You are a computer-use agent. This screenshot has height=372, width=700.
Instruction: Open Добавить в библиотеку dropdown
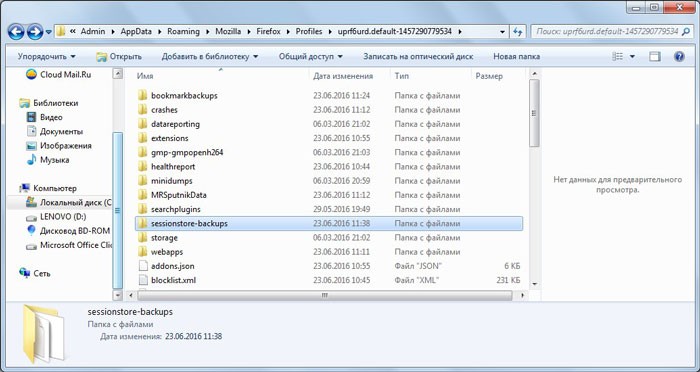[x=210, y=57]
